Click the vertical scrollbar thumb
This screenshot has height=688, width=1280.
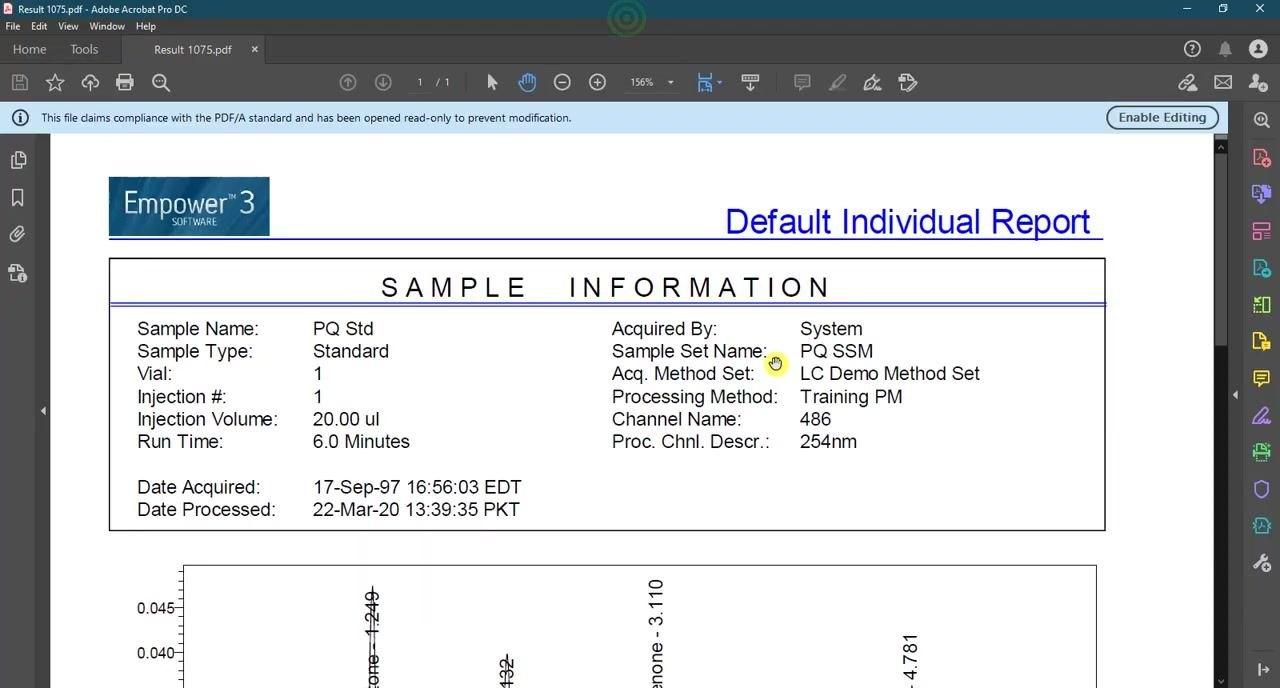1220,250
